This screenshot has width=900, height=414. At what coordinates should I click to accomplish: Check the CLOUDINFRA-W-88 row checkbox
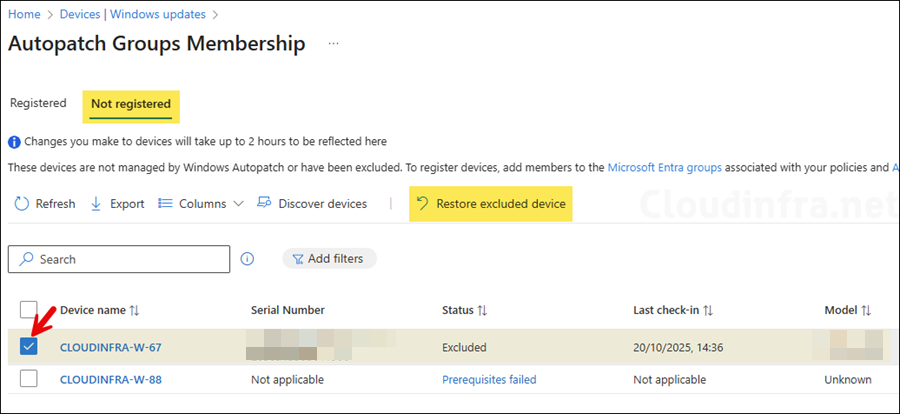[29, 378]
